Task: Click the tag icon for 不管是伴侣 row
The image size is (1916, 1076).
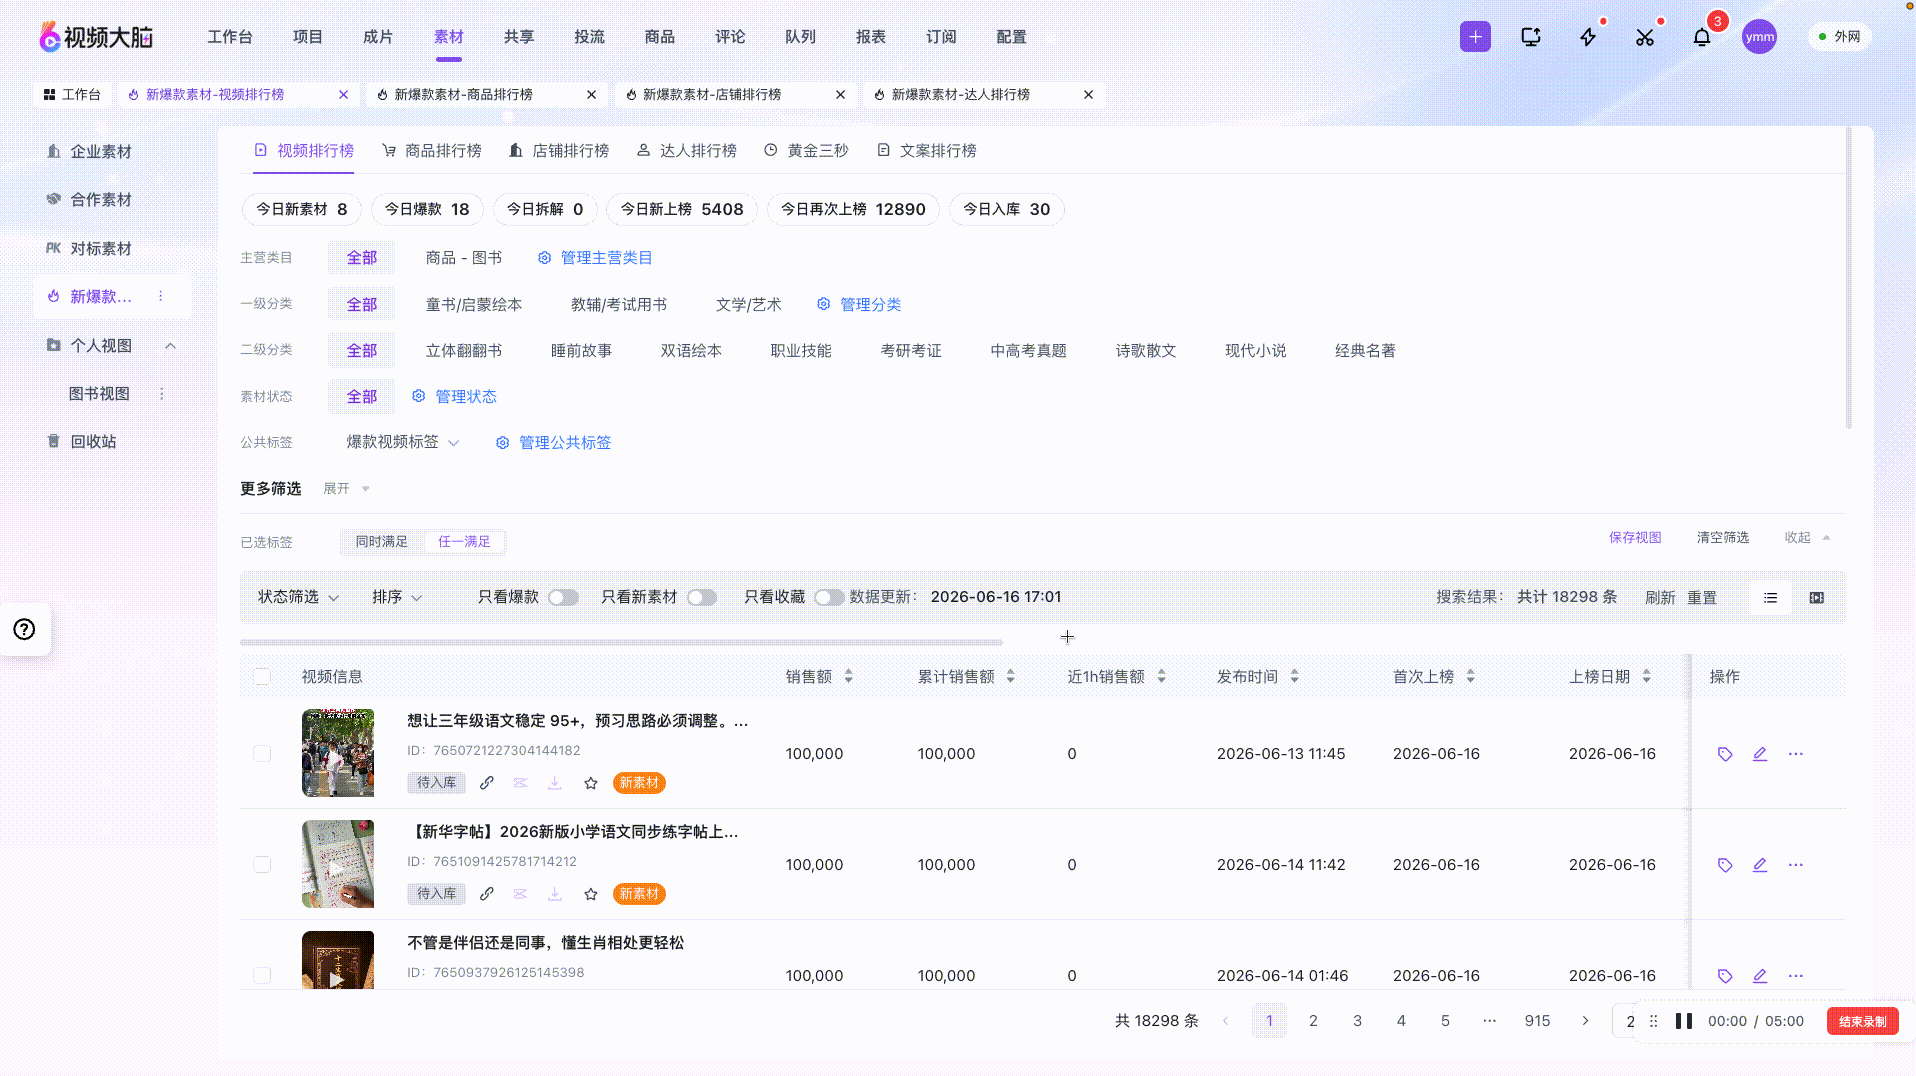Action: [x=1725, y=976]
